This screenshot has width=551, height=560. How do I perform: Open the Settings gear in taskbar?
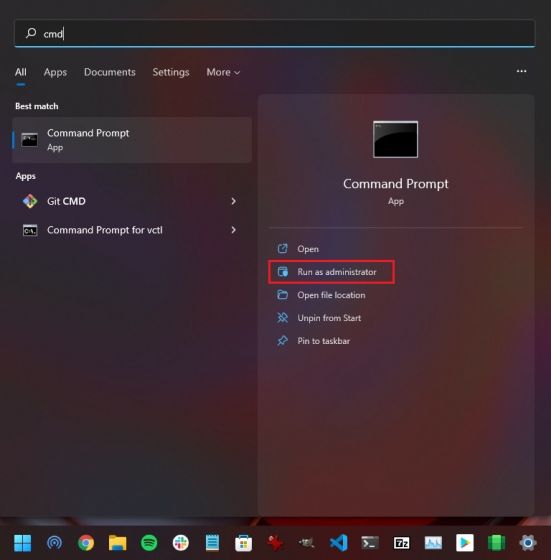click(x=528, y=543)
